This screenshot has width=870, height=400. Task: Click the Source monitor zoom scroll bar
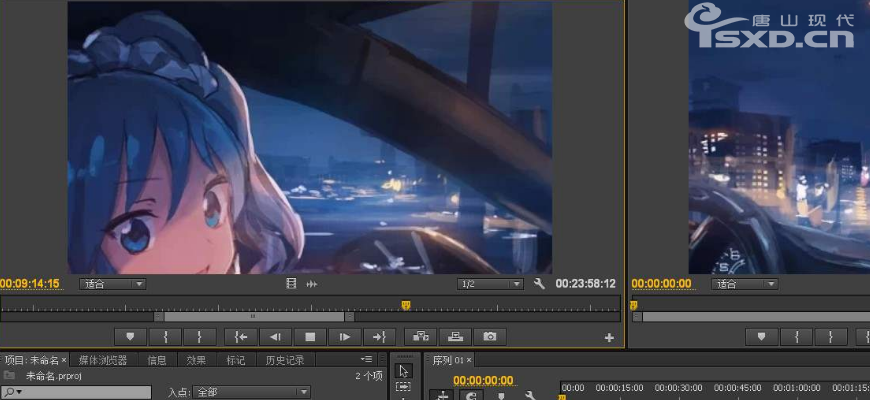pos(254,317)
